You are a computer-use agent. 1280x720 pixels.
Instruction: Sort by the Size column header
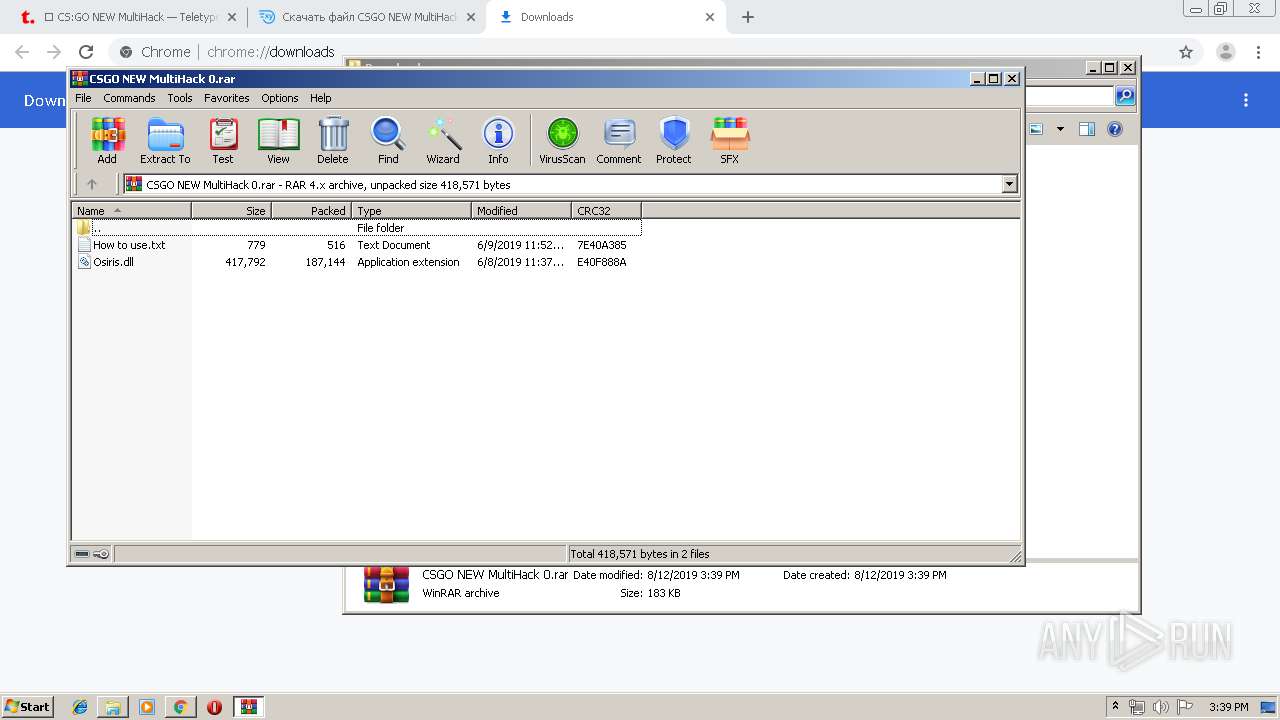click(231, 210)
